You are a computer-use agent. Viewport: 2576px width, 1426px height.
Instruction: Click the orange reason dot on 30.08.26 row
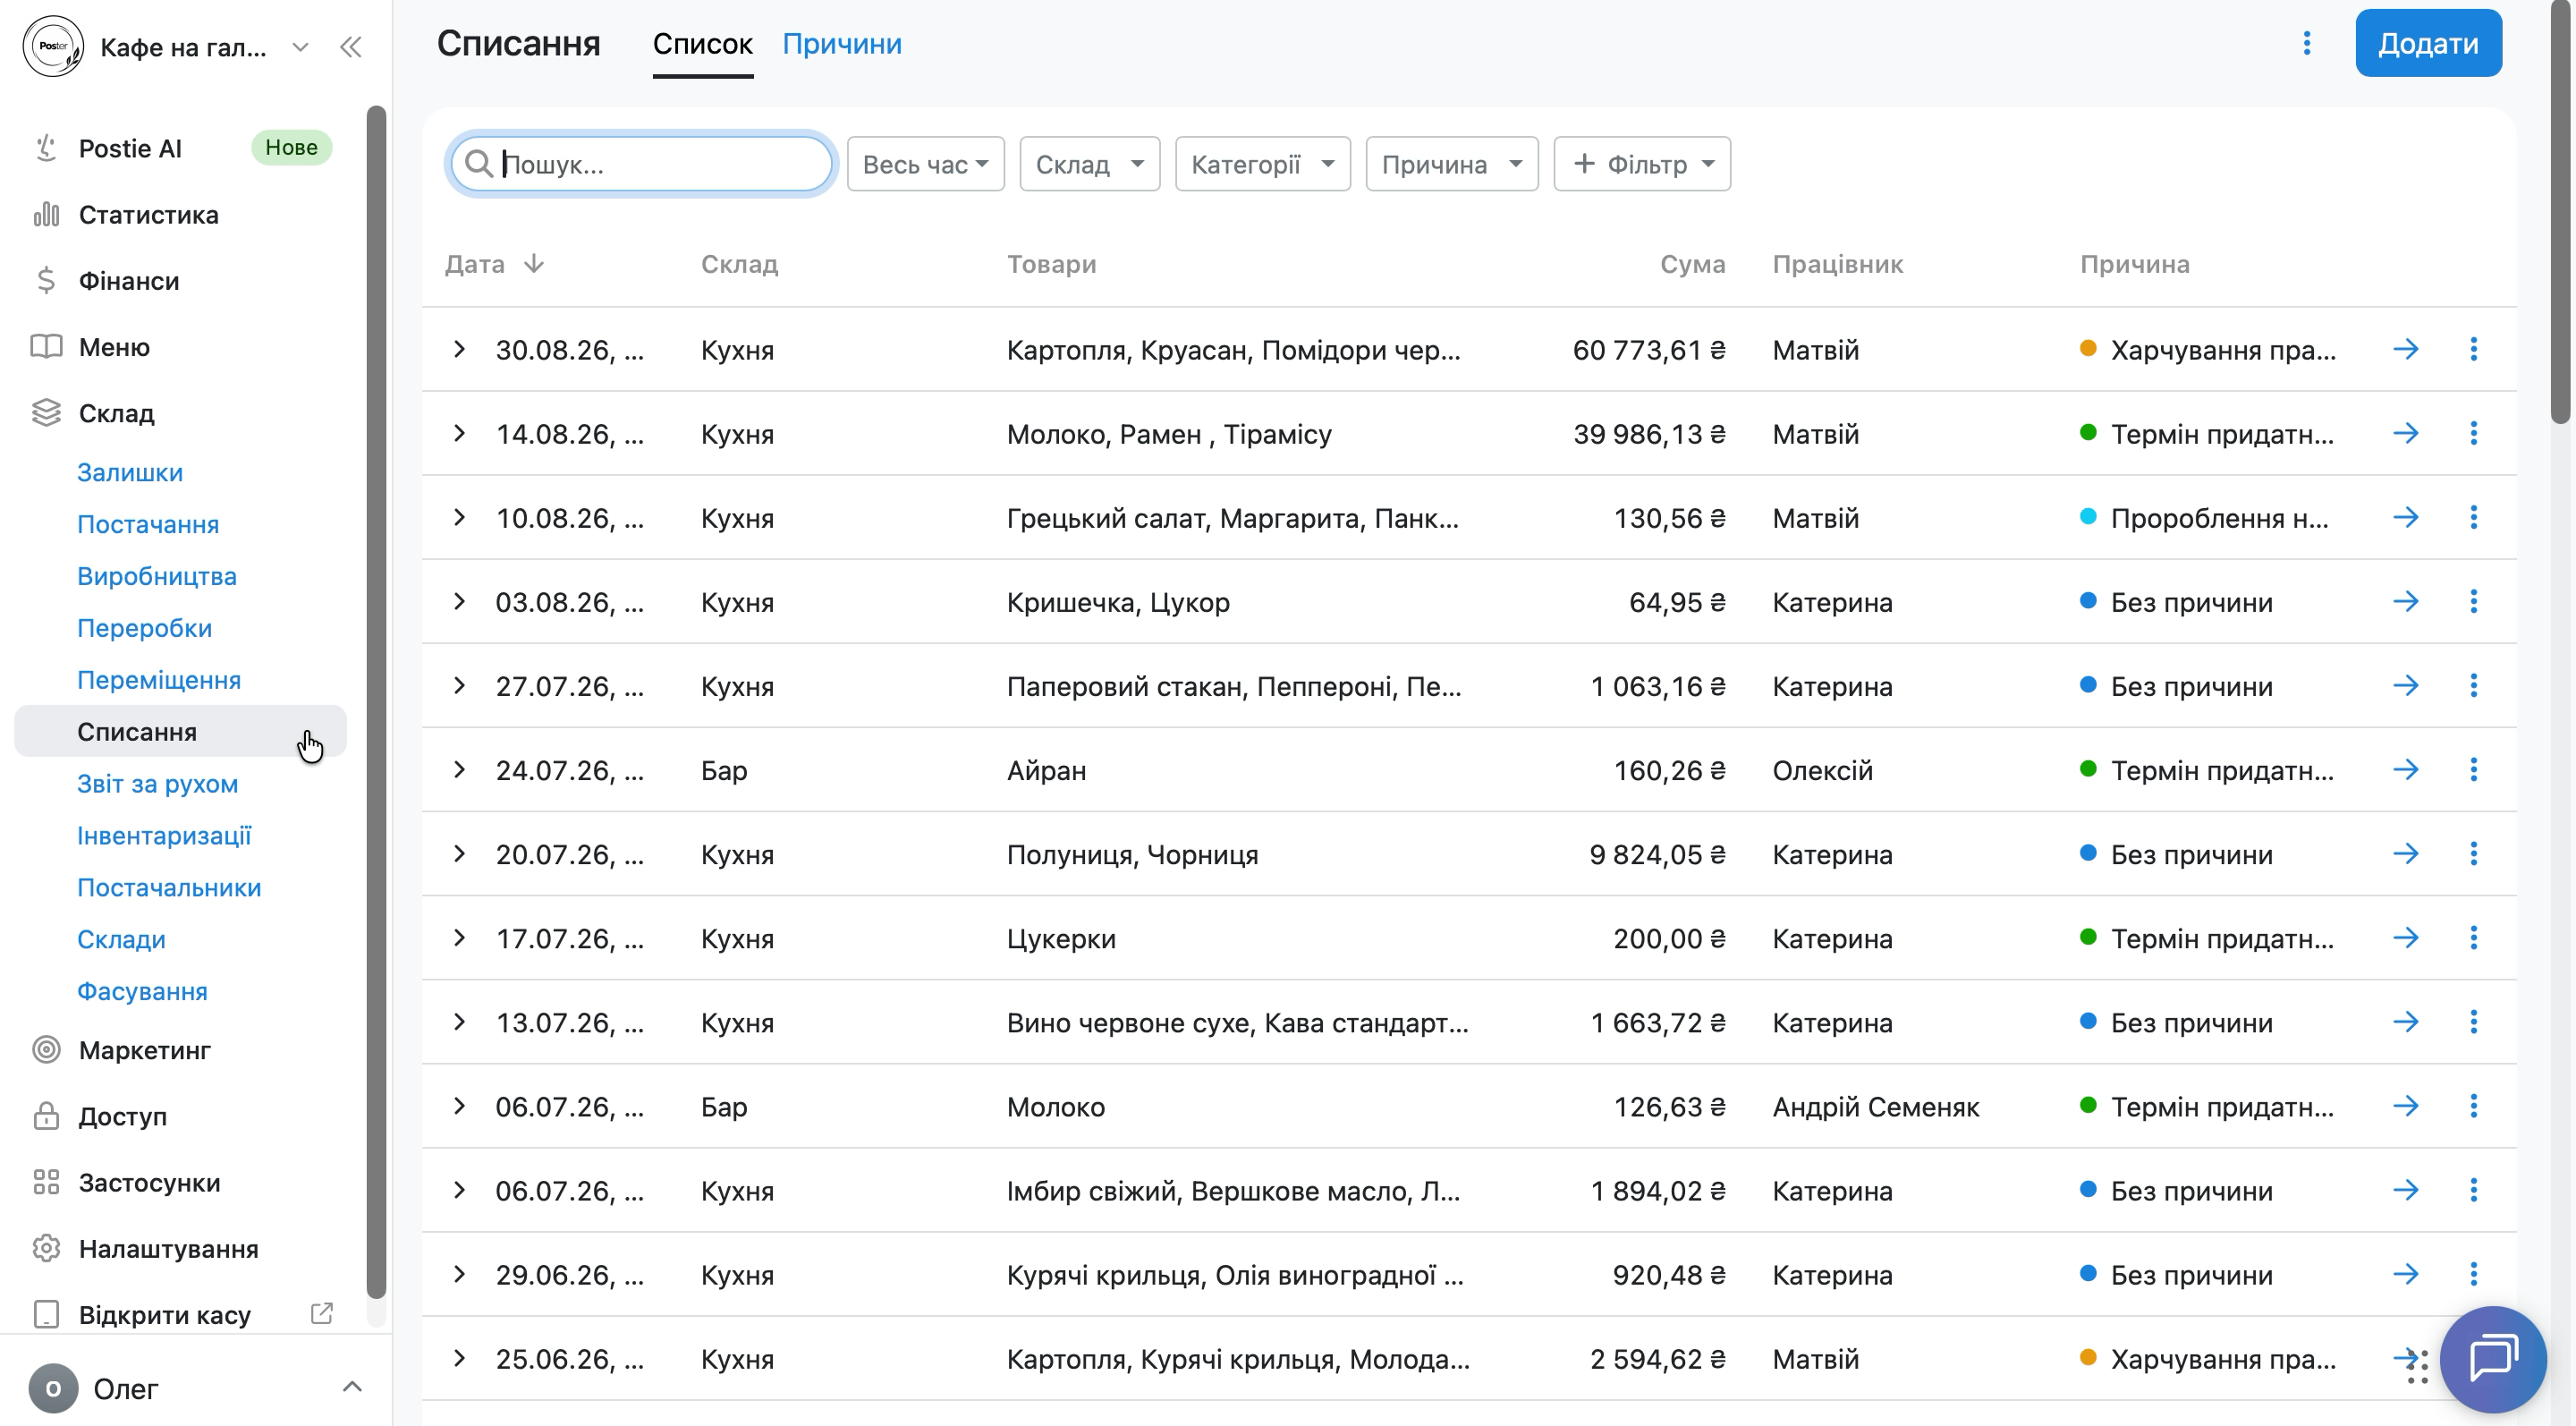[x=2088, y=348]
